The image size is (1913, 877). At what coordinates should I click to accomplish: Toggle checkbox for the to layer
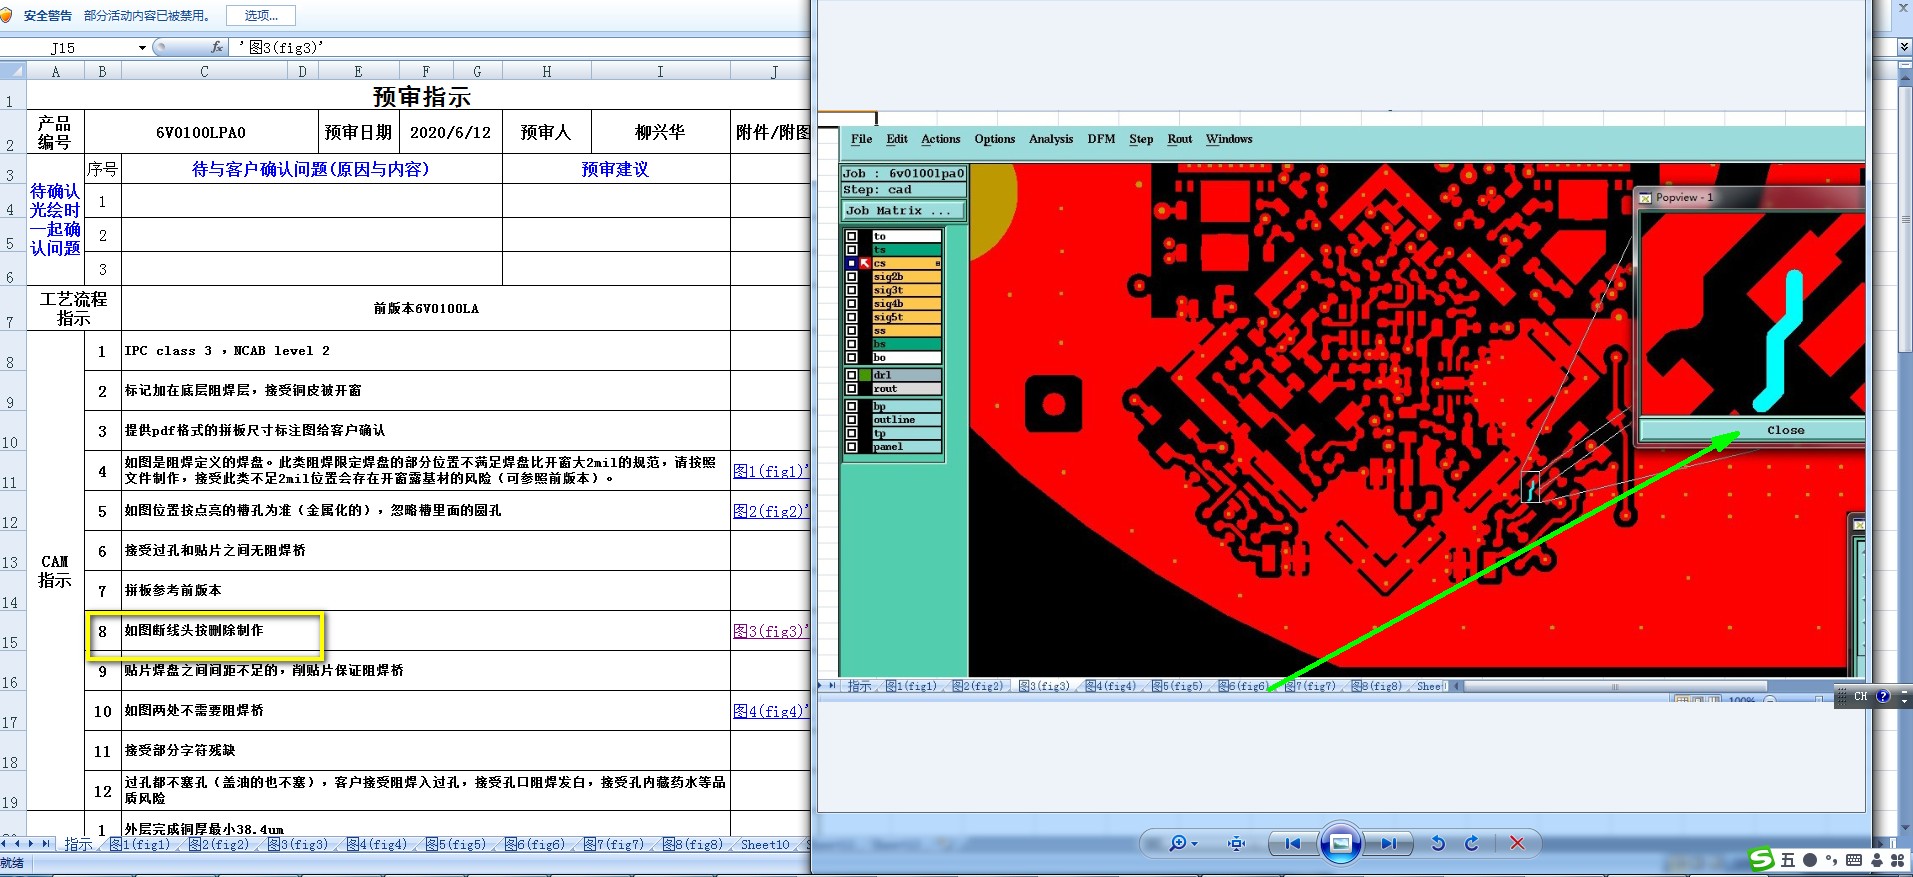pos(852,237)
